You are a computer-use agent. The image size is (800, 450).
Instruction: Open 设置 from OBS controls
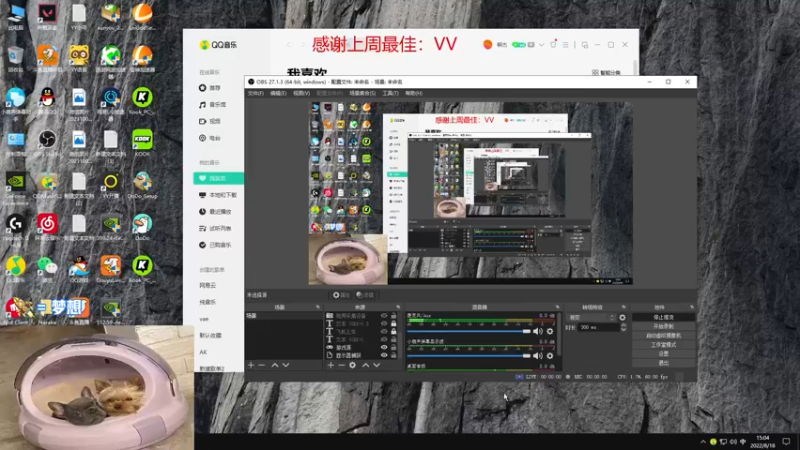tap(663, 354)
